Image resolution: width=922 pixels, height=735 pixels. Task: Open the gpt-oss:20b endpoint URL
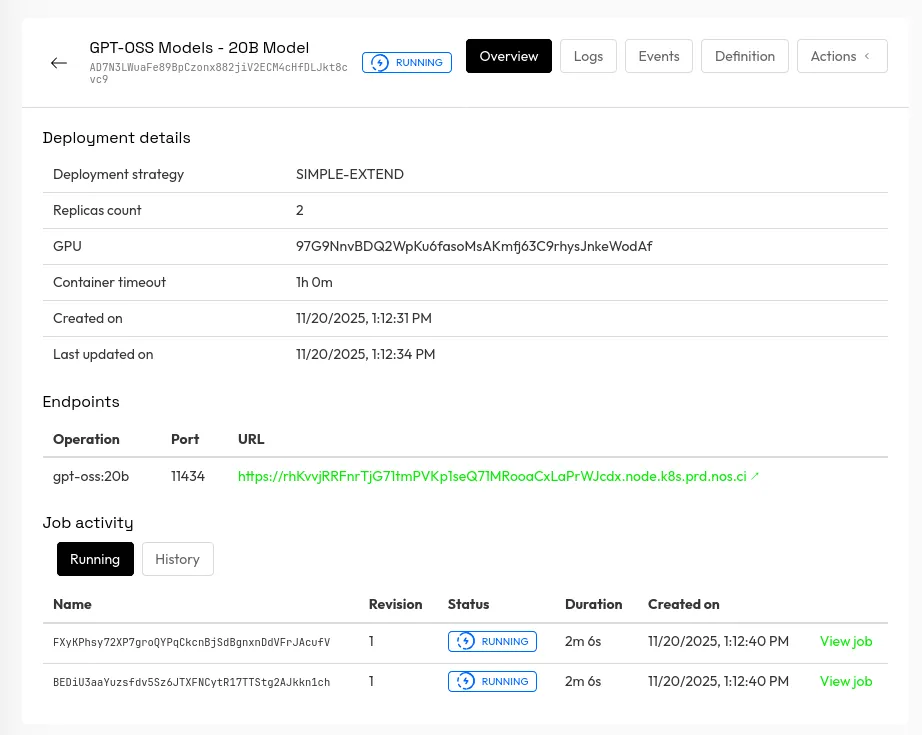[492, 477]
